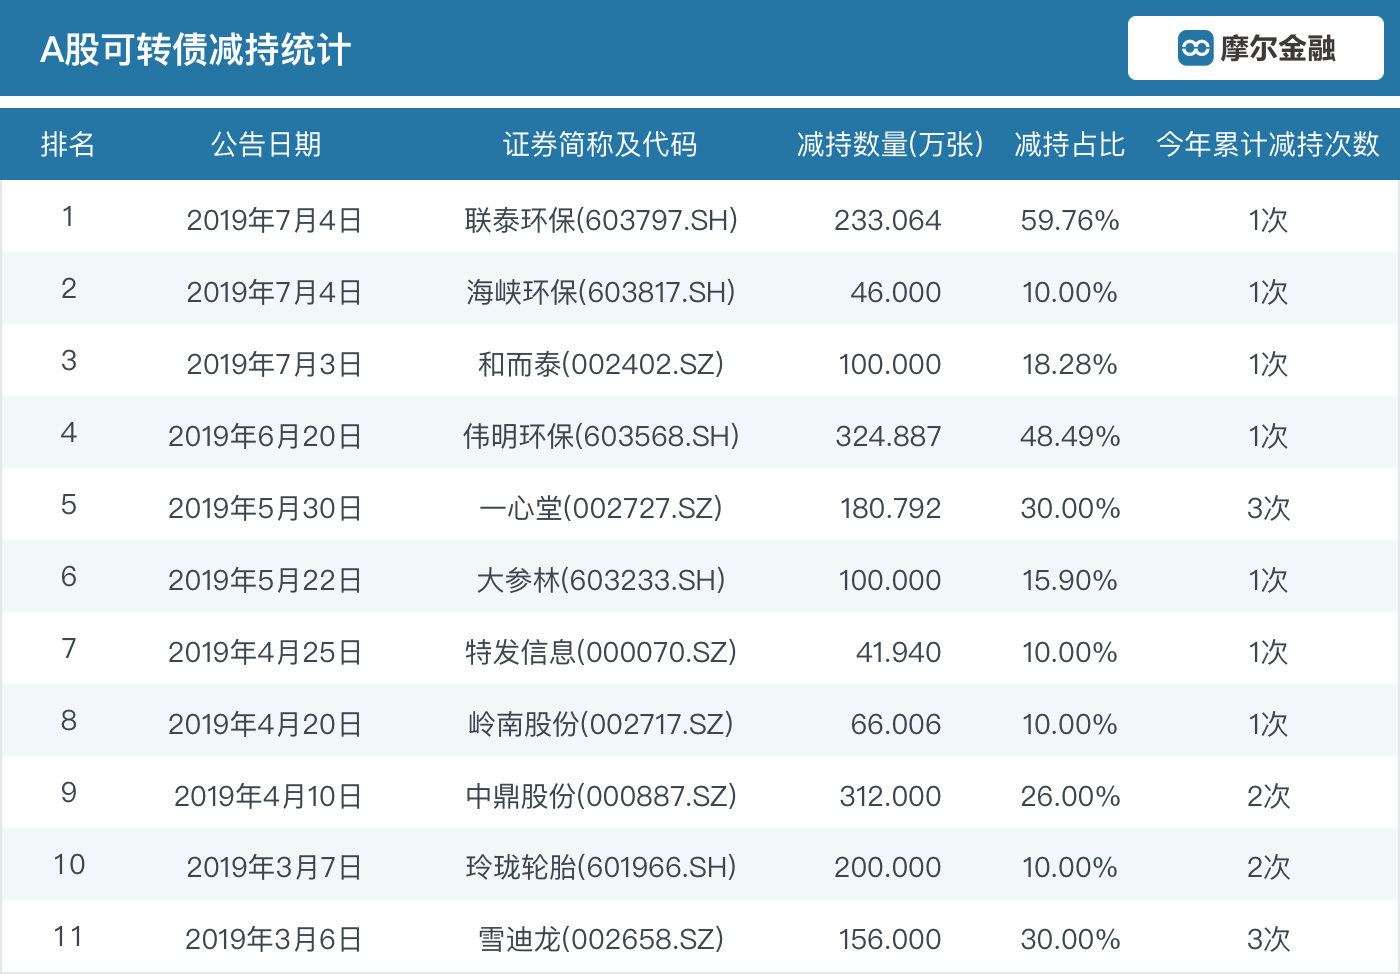Click the quantity value 200.000

click(x=888, y=867)
